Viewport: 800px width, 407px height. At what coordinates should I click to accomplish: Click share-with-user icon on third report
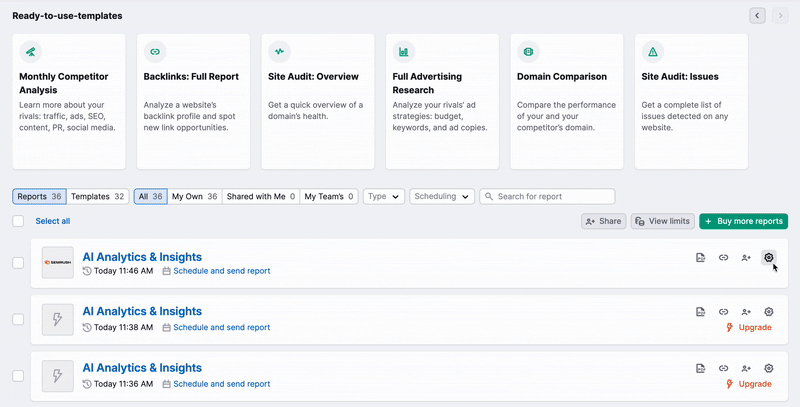pyautogui.click(x=746, y=369)
